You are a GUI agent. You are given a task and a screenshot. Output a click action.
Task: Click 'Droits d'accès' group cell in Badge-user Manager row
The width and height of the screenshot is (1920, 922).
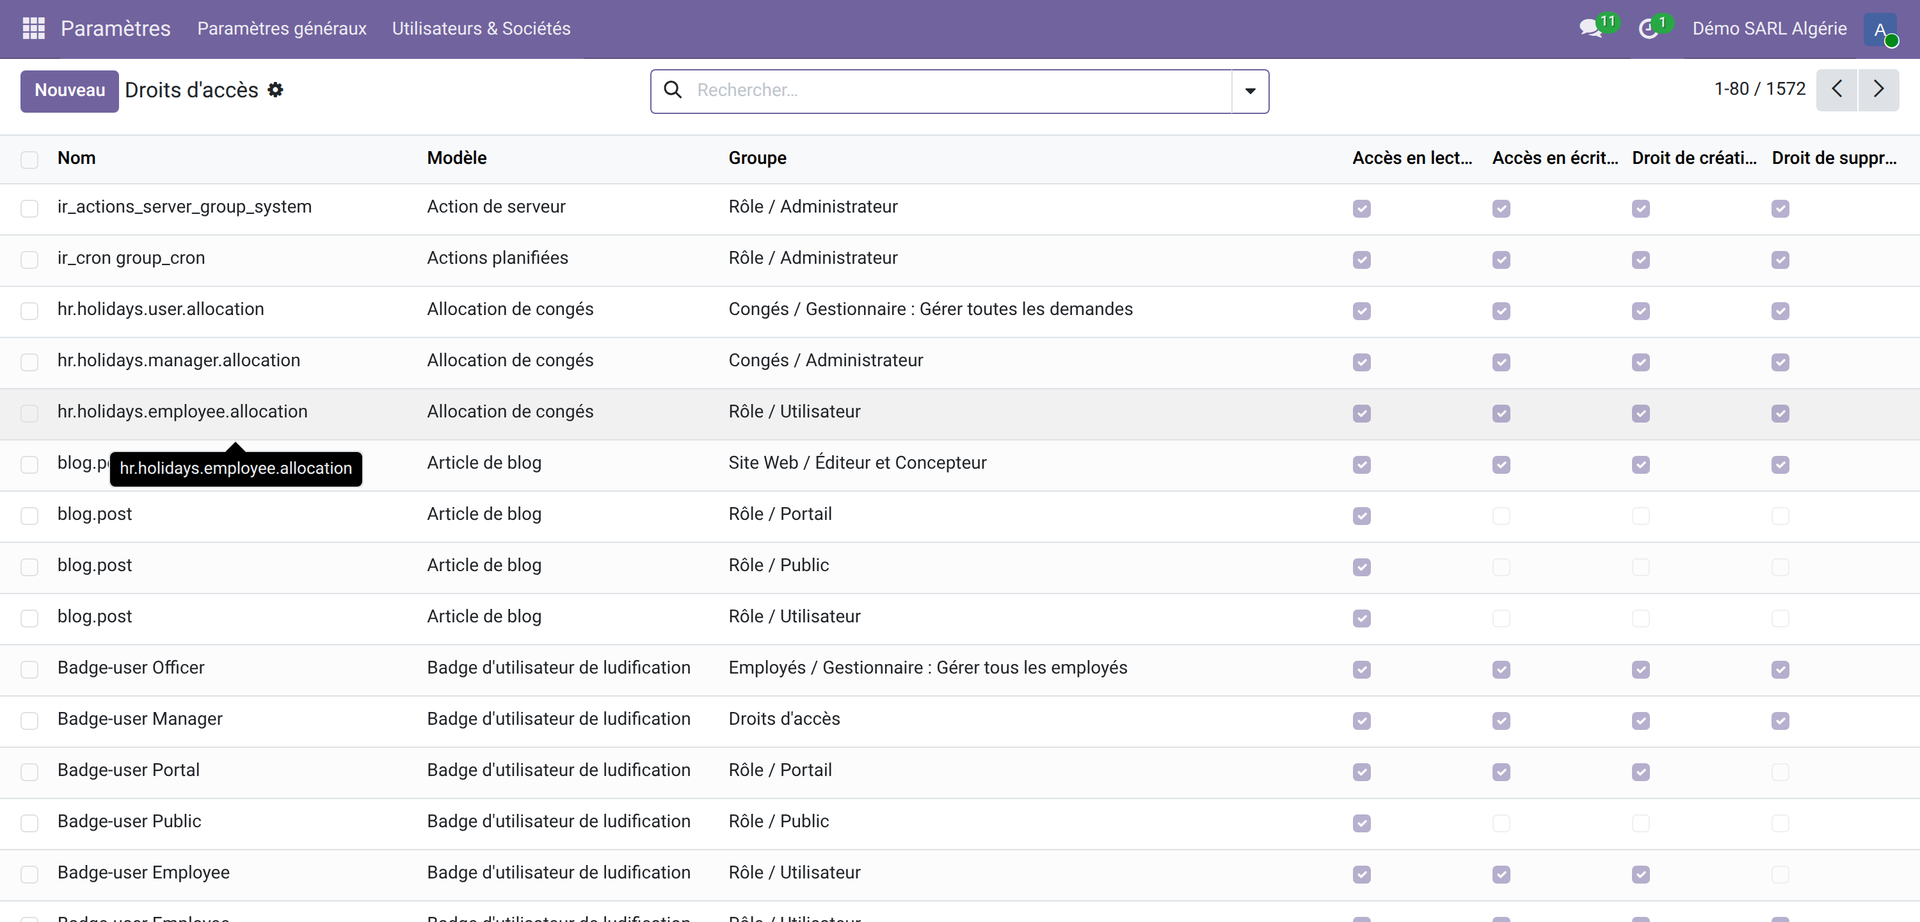(784, 719)
